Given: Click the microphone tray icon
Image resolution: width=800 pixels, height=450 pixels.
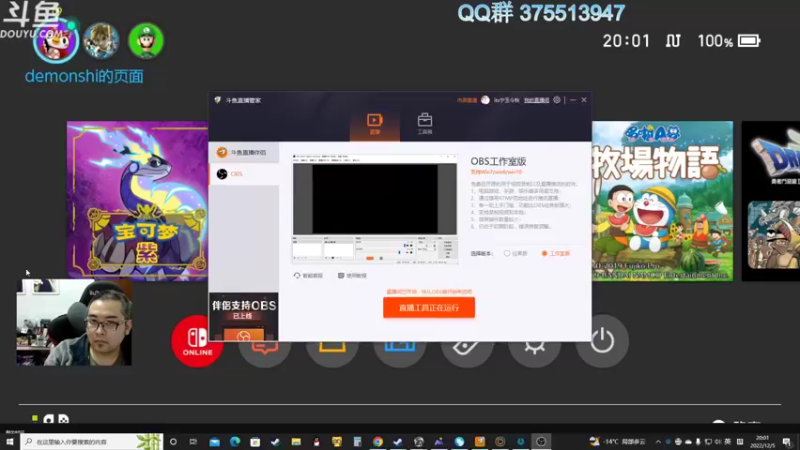Looking at the screenshot, I should [x=698, y=442].
